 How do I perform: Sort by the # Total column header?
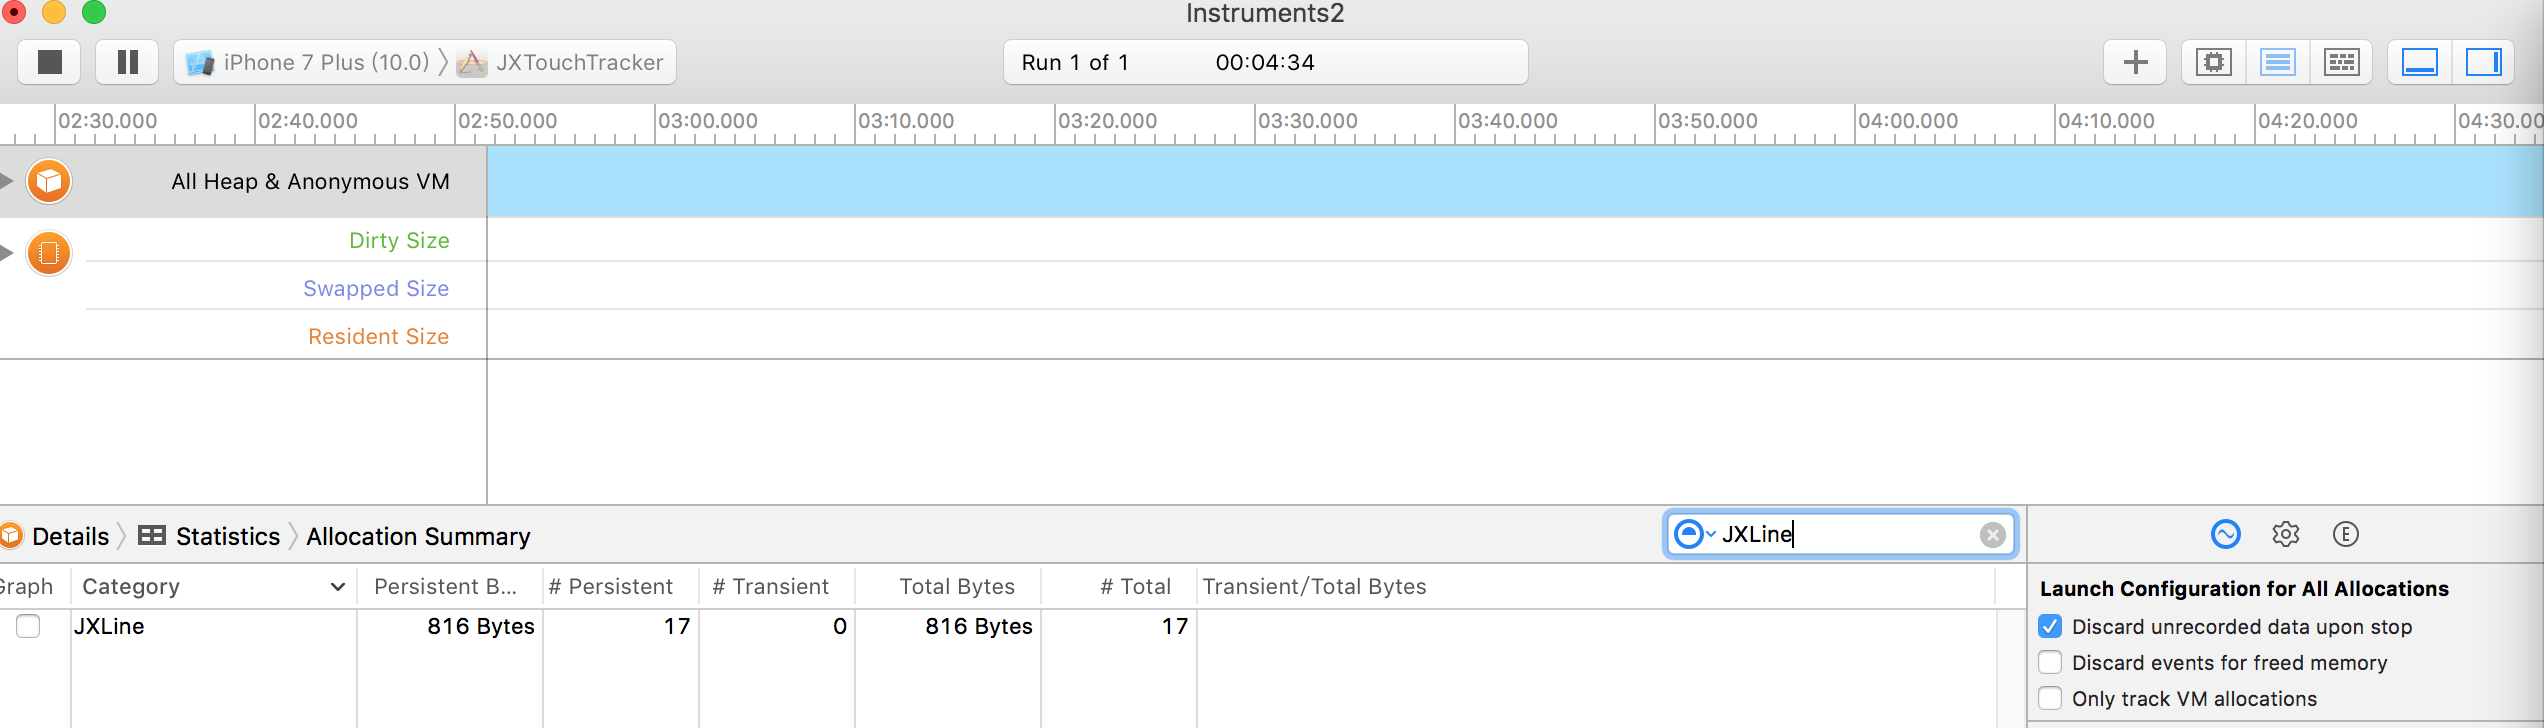click(1119, 586)
